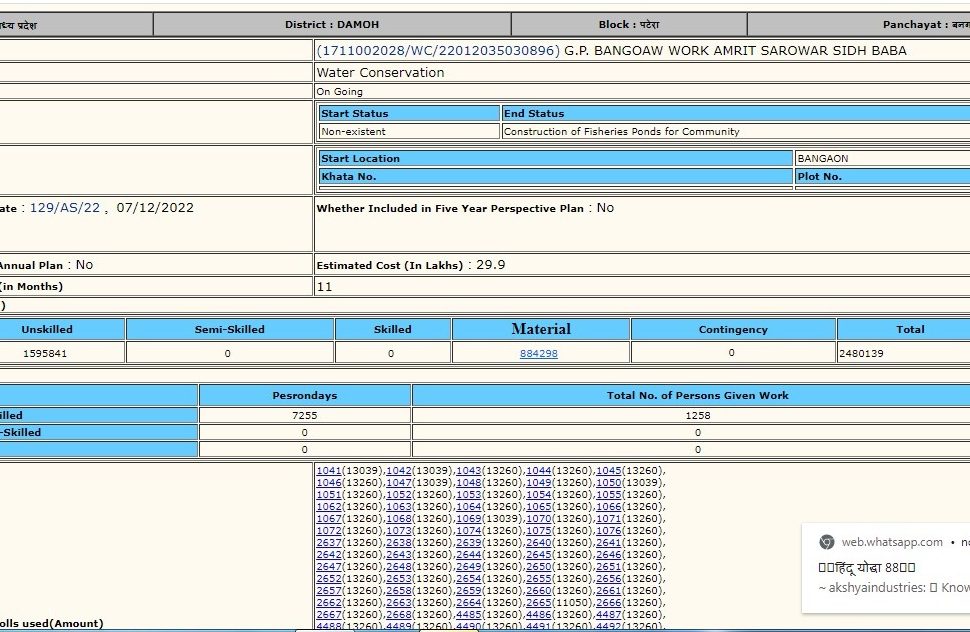Viewport: 970px width, 632px height.
Task: Open muster roll 1041 link
Action: (328, 471)
